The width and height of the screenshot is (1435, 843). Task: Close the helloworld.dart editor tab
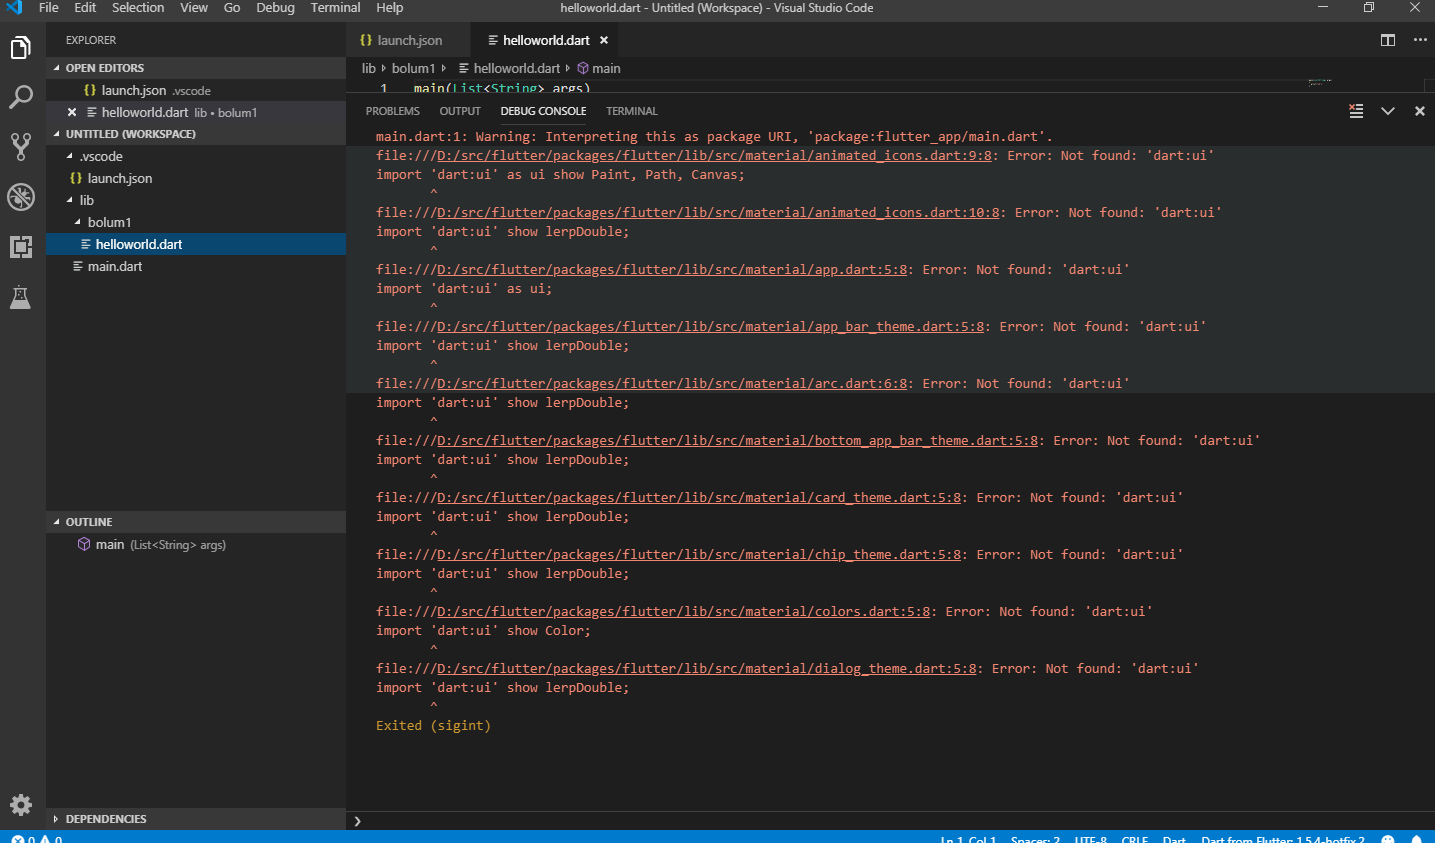[604, 41]
